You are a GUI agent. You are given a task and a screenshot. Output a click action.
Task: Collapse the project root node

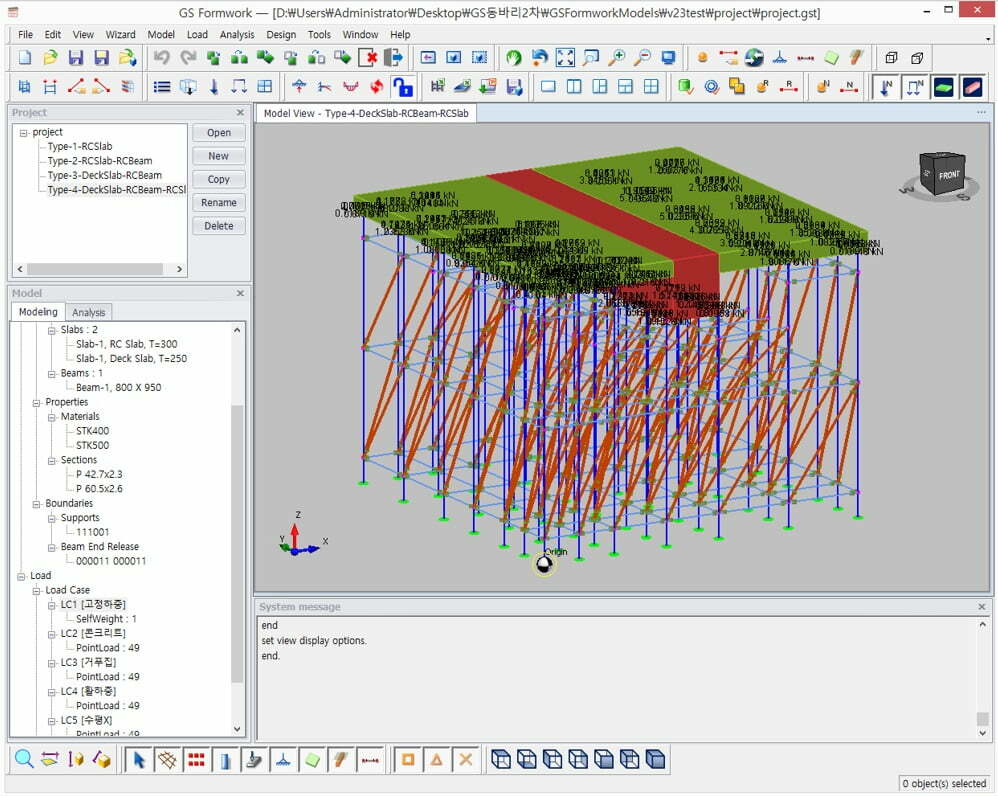24,132
